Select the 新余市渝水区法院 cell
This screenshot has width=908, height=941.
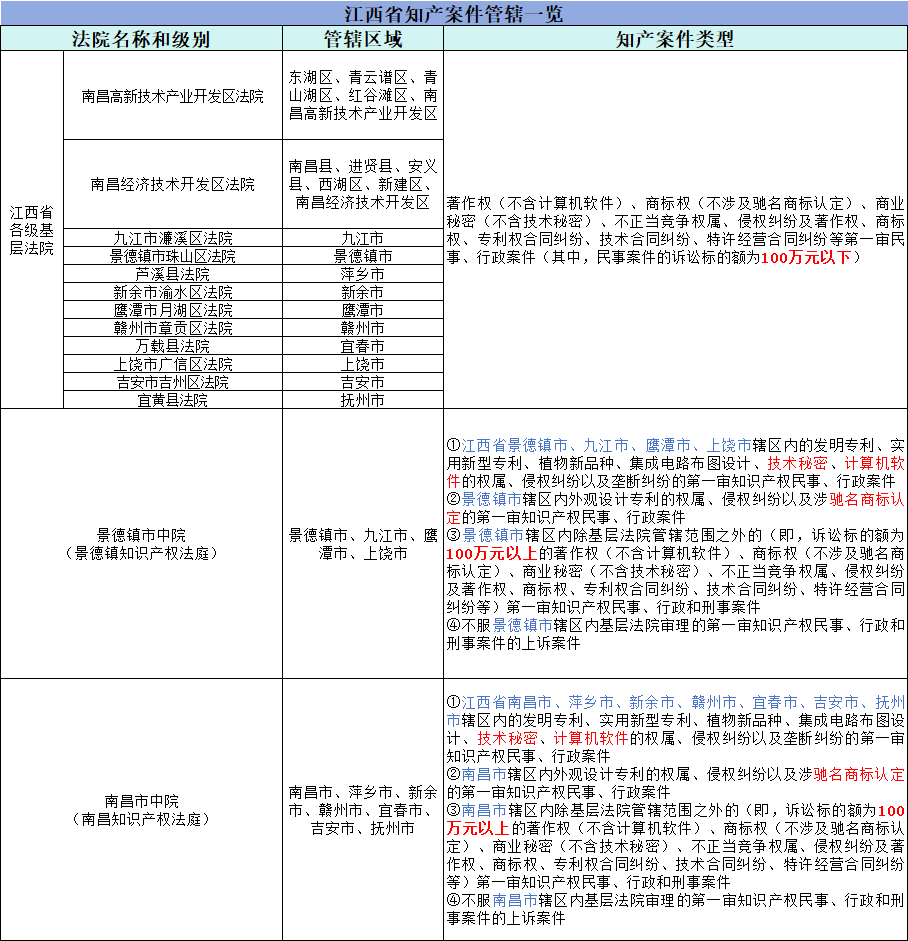click(173, 292)
